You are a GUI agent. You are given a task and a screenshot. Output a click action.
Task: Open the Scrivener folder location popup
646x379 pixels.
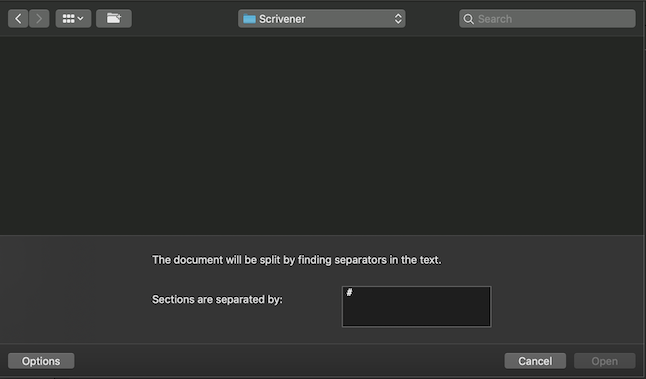pyautogui.click(x=321, y=19)
